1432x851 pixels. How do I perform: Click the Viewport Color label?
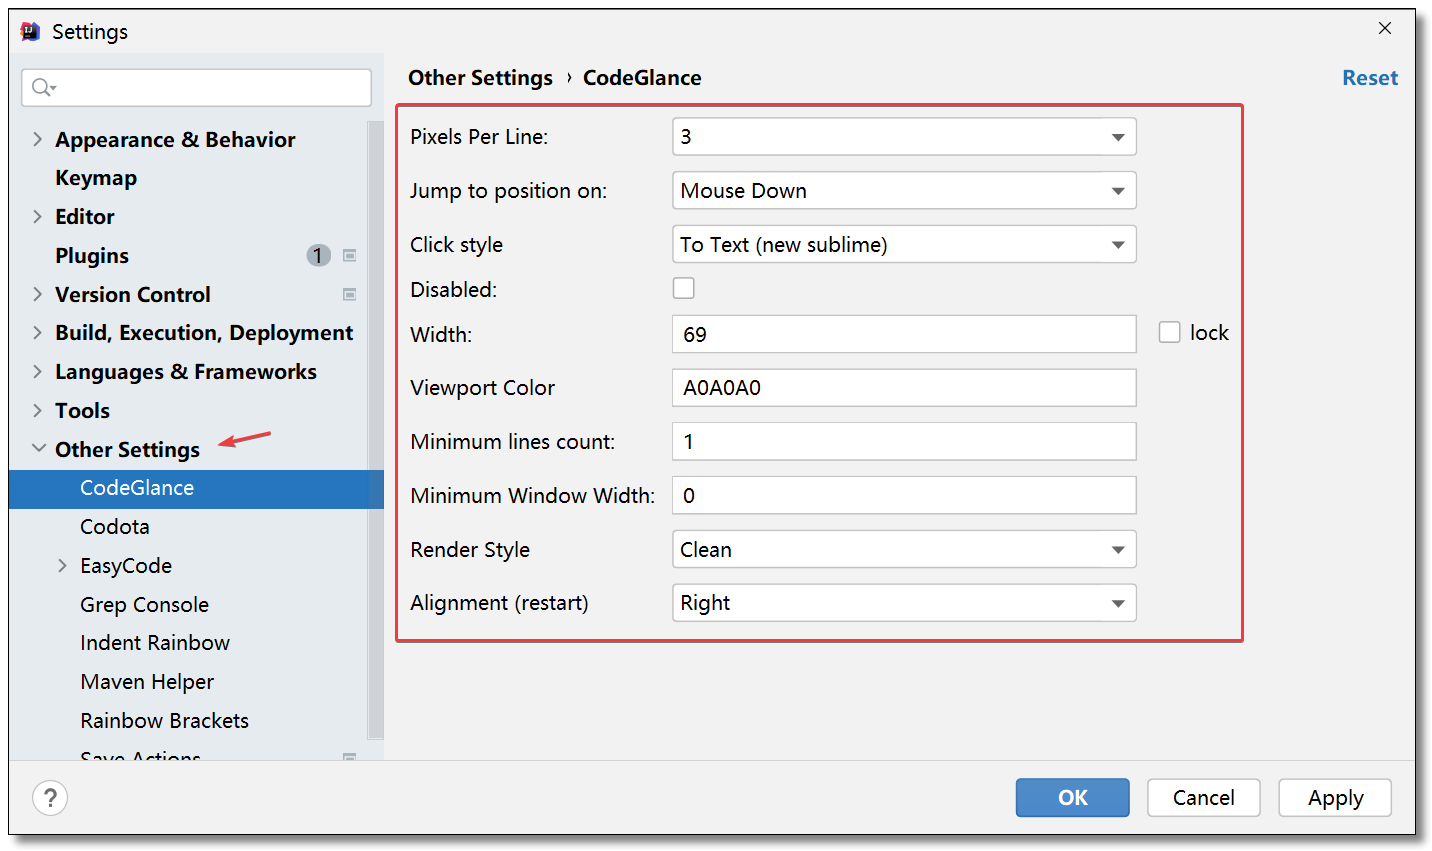pos(482,388)
